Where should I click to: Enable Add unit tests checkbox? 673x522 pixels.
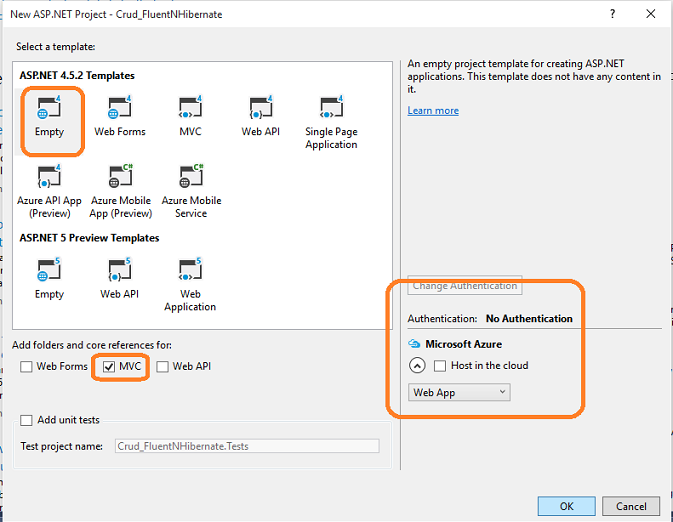26,420
